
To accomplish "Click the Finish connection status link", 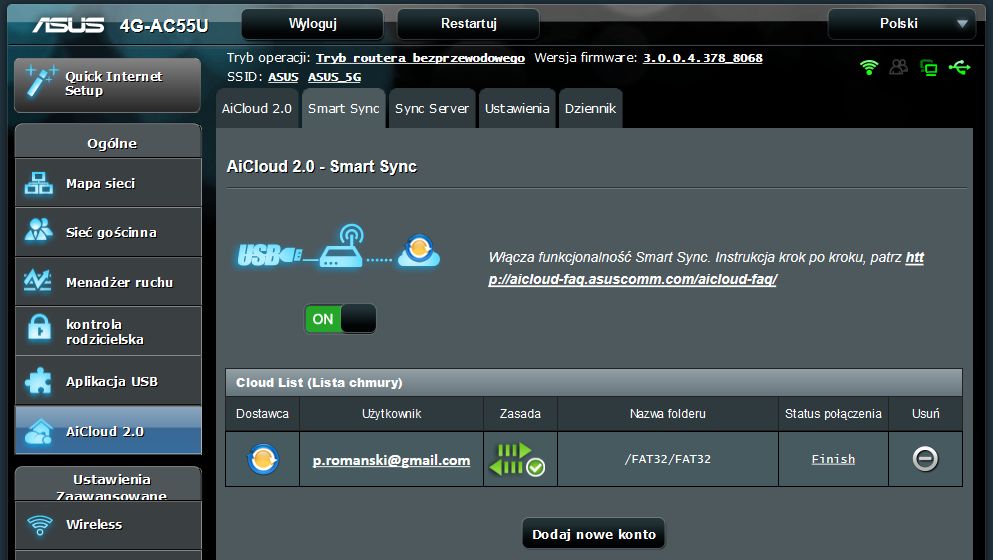I will coord(833,459).
